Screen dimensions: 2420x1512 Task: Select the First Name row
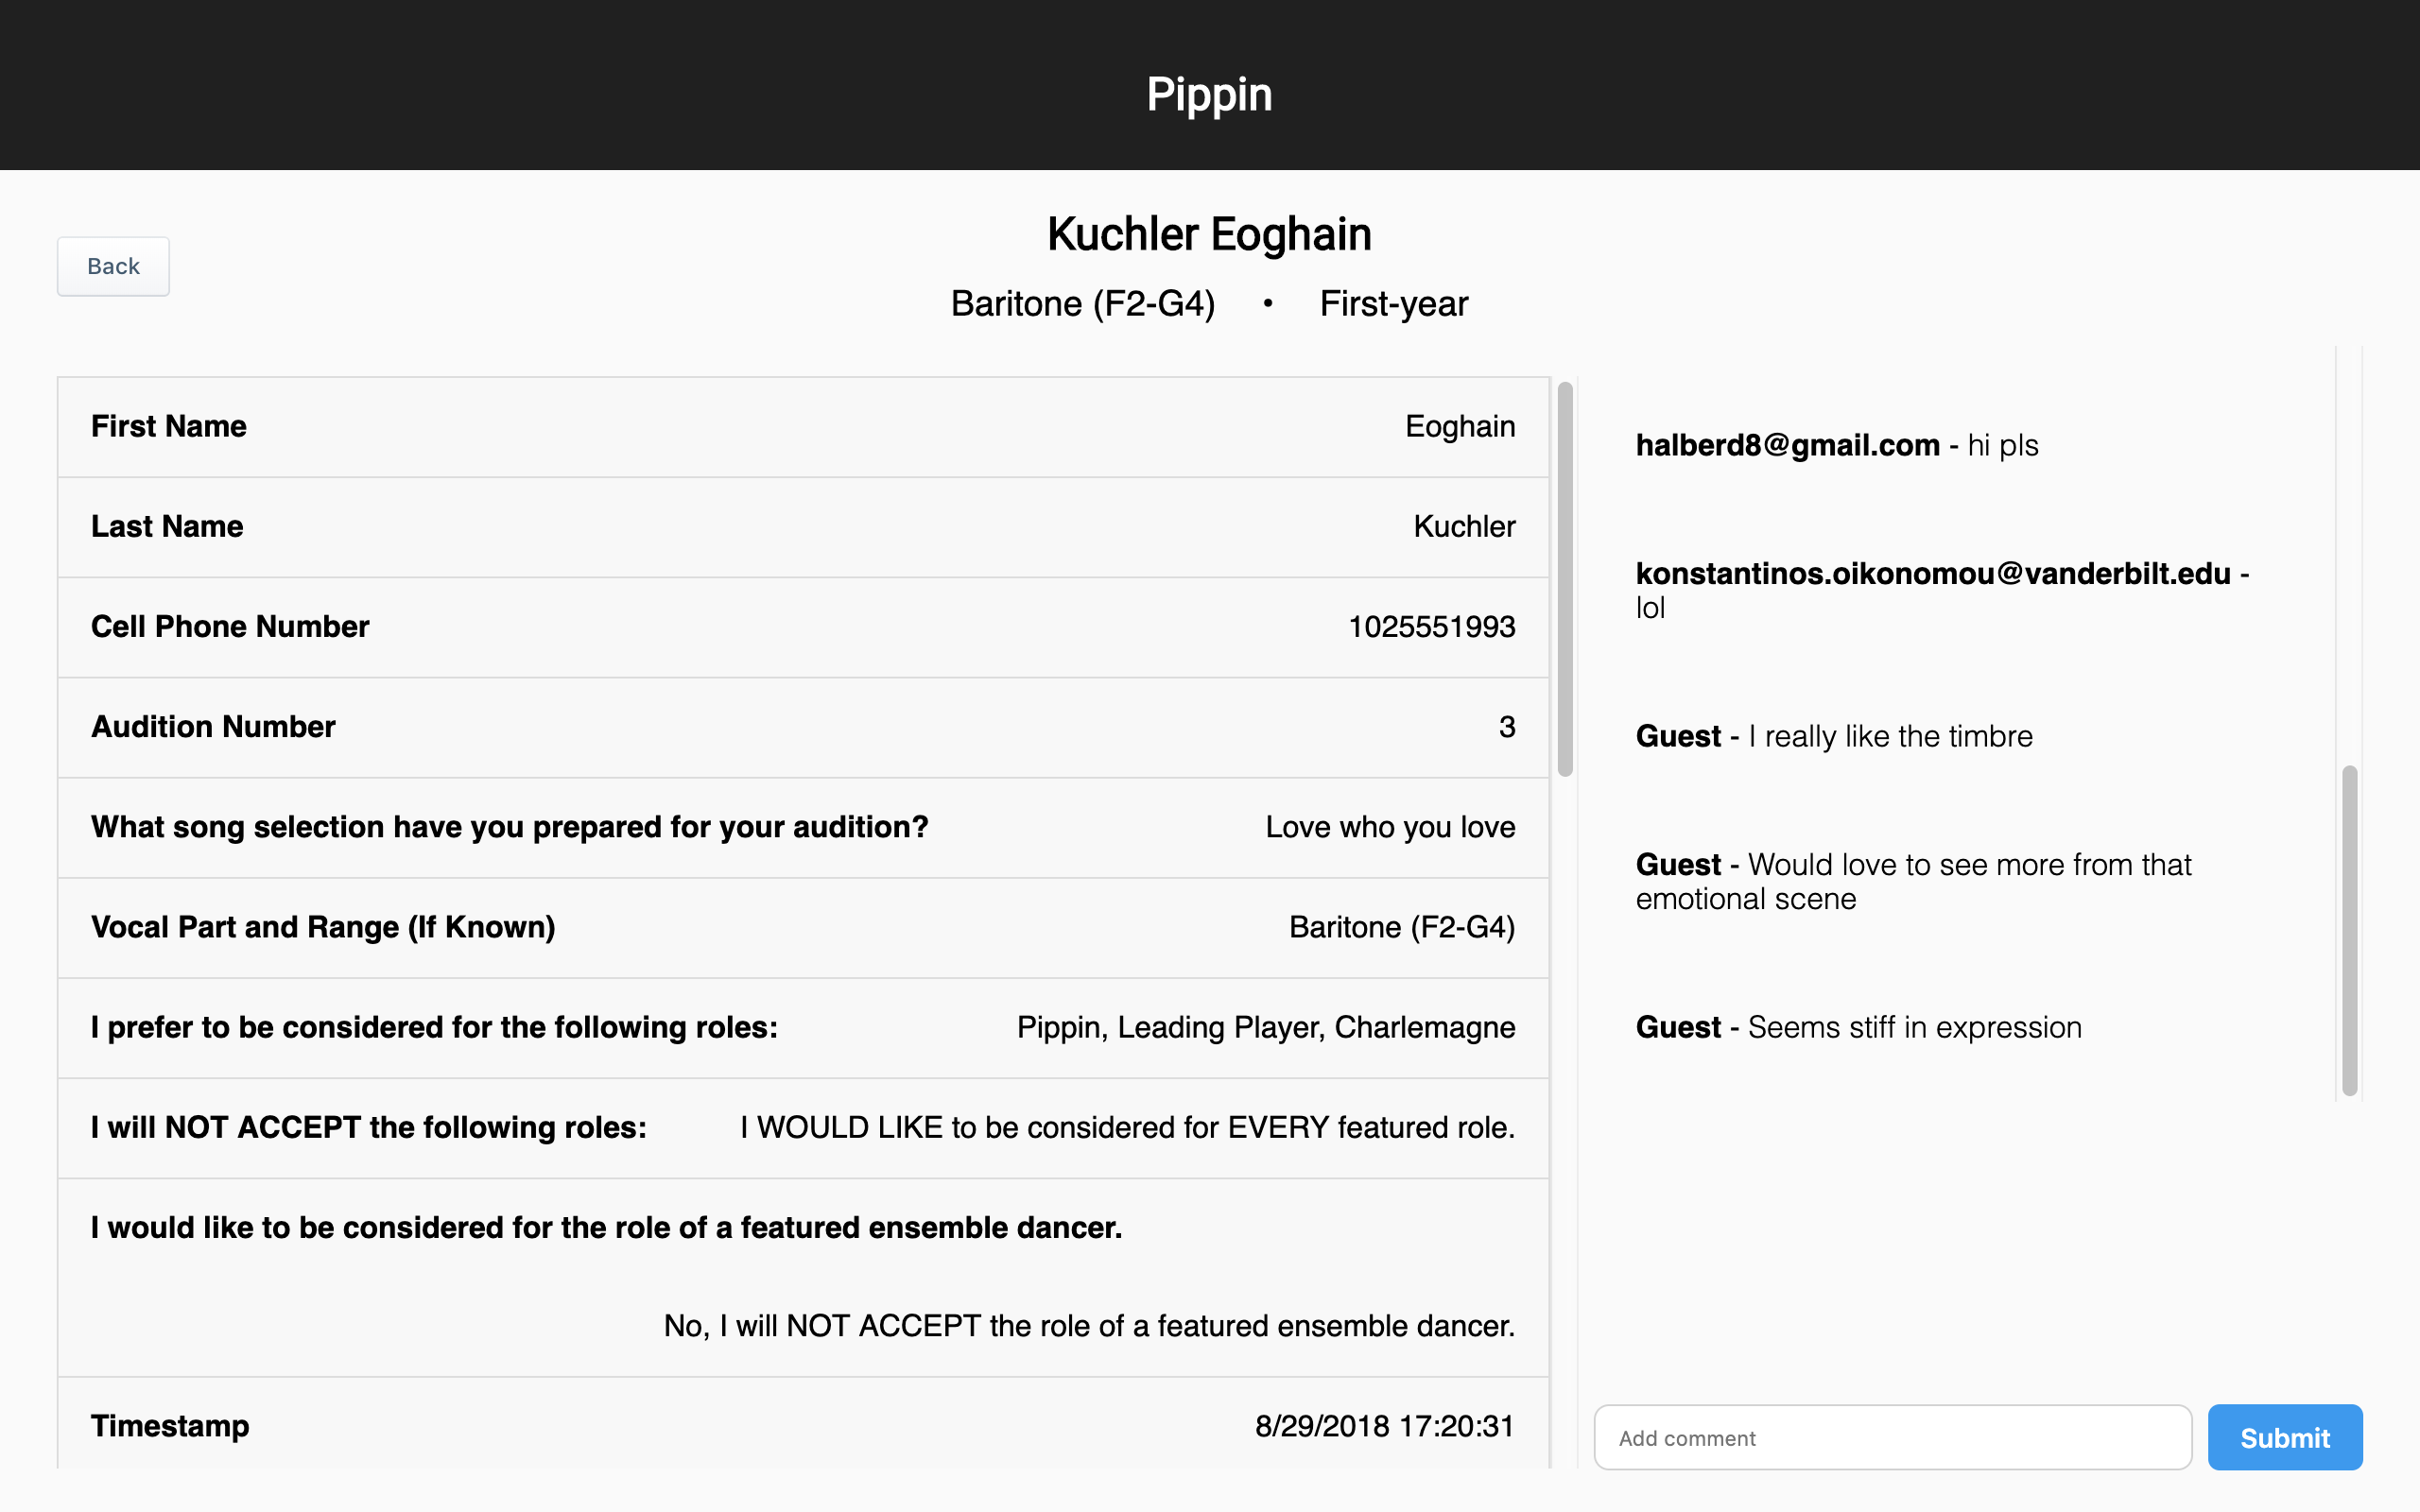tap(803, 427)
